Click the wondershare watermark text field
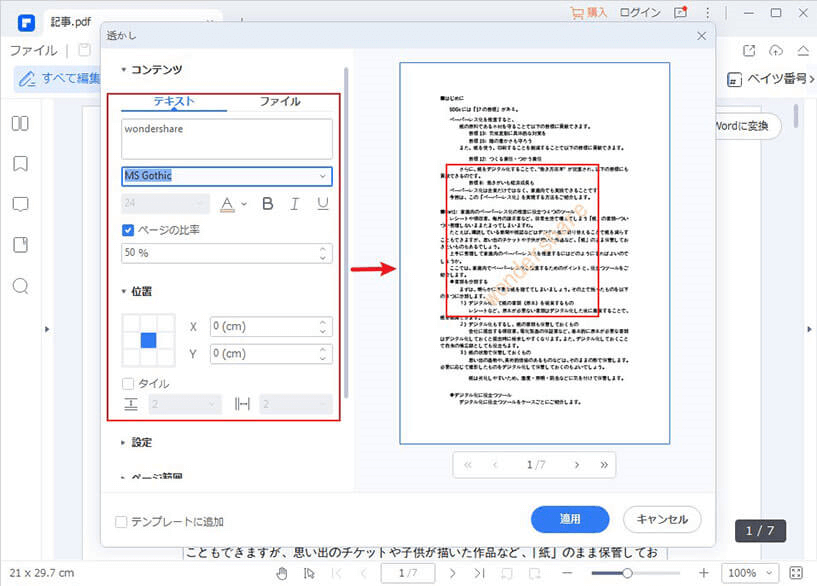This screenshot has width=817, height=586. (x=226, y=139)
